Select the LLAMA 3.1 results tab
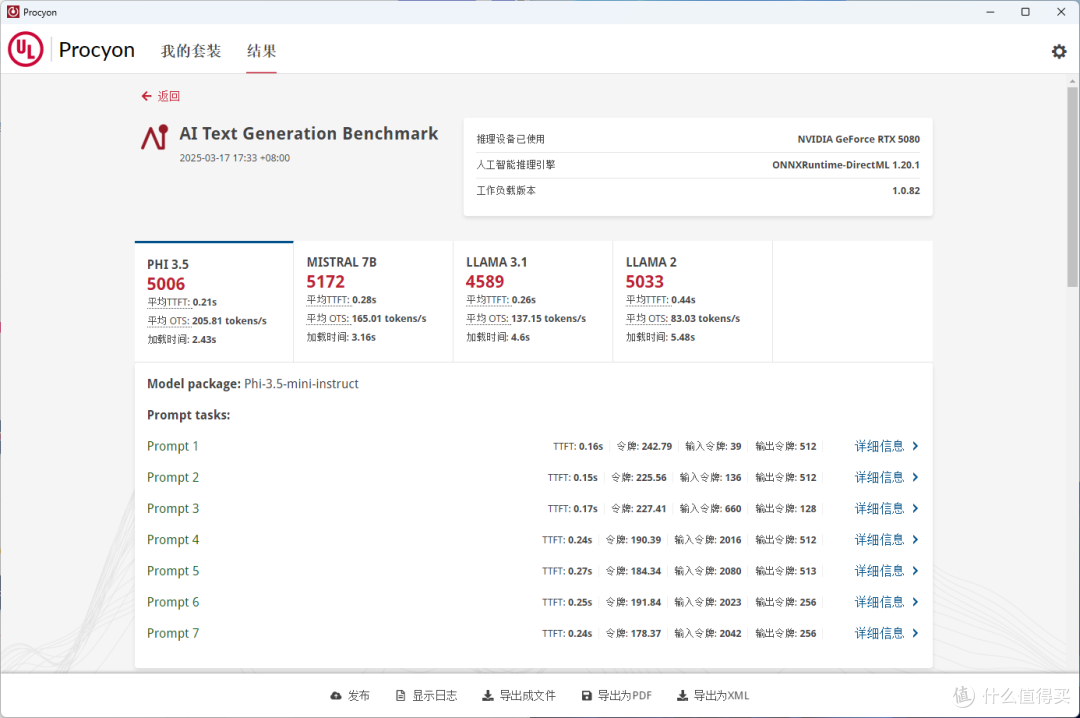 pos(532,301)
